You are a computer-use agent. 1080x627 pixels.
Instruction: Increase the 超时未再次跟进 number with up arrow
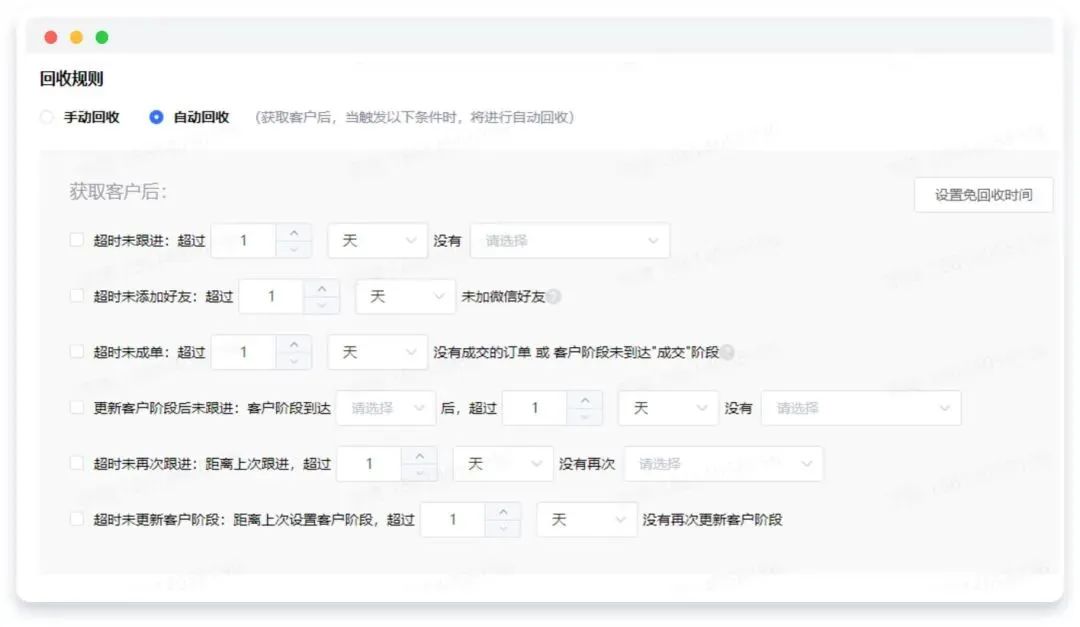(x=419, y=456)
